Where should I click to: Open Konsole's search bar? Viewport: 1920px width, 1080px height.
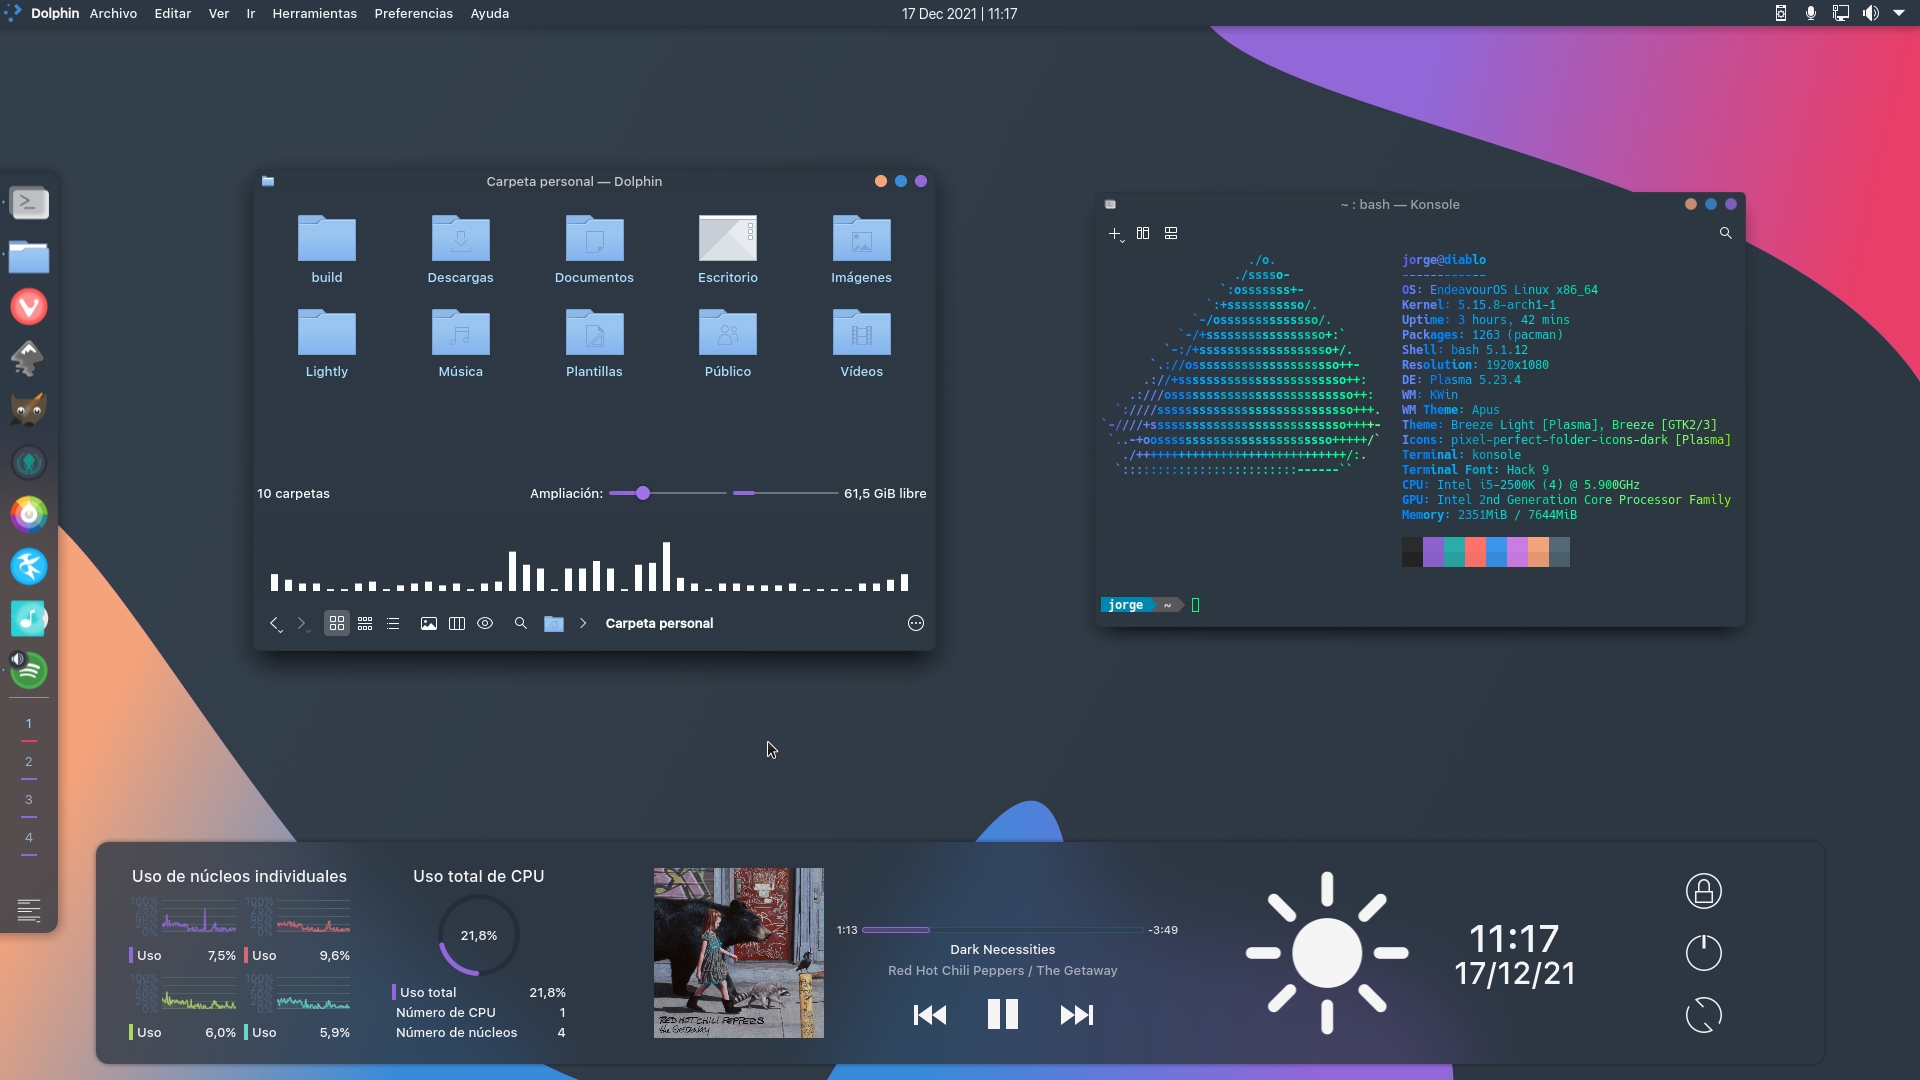pyautogui.click(x=1725, y=233)
